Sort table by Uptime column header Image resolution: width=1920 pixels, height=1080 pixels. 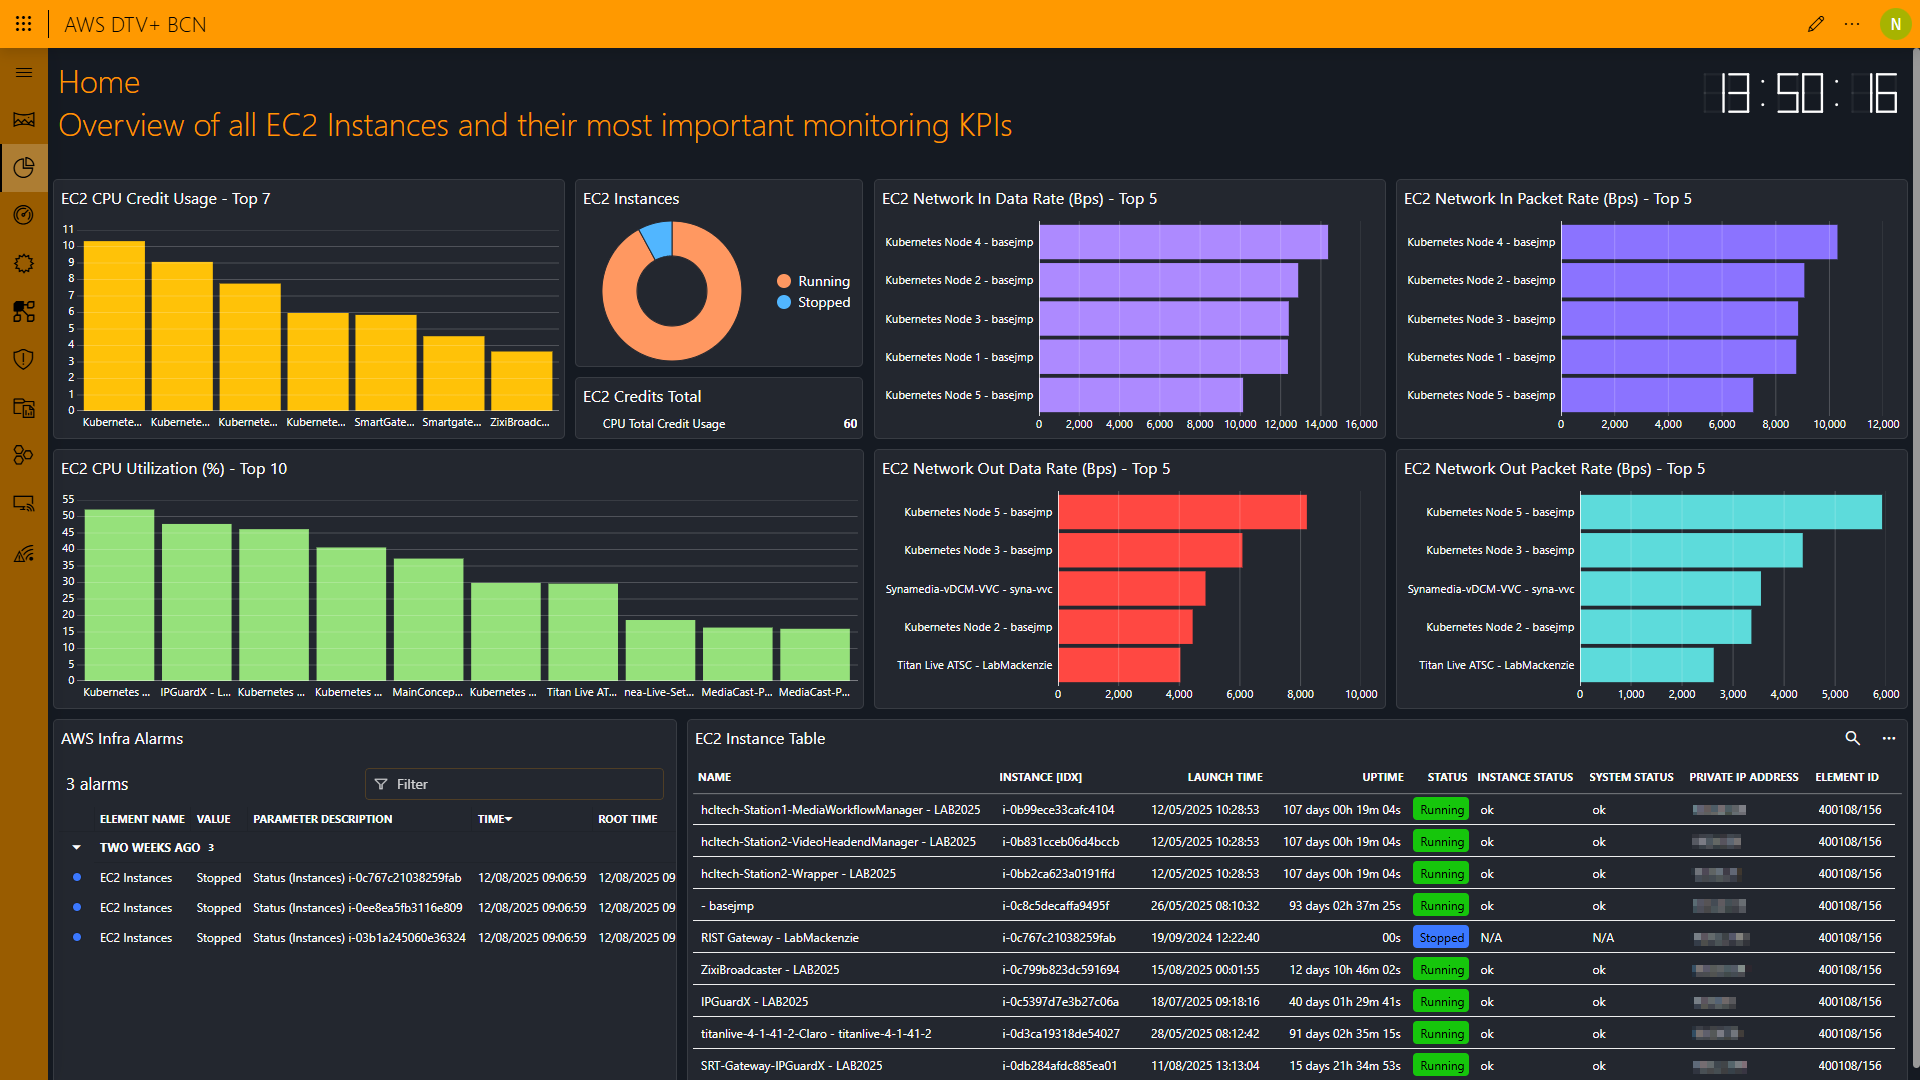pyautogui.click(x=1382, y=777)
